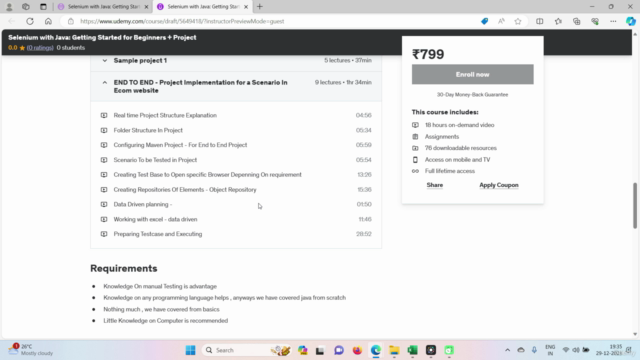
Task: Open the favorites list icon
Action: pyautogui.click(x=558, y=21)
